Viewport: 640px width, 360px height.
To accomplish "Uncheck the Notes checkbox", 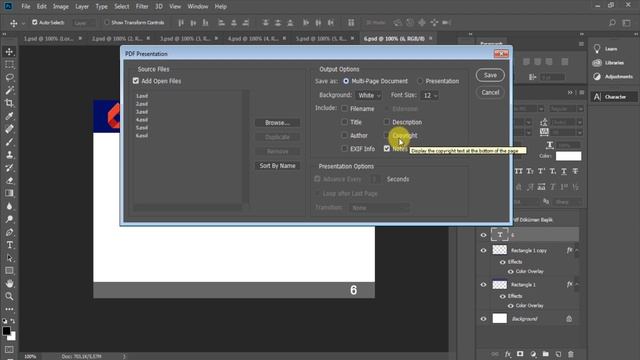I will point(387,149).
